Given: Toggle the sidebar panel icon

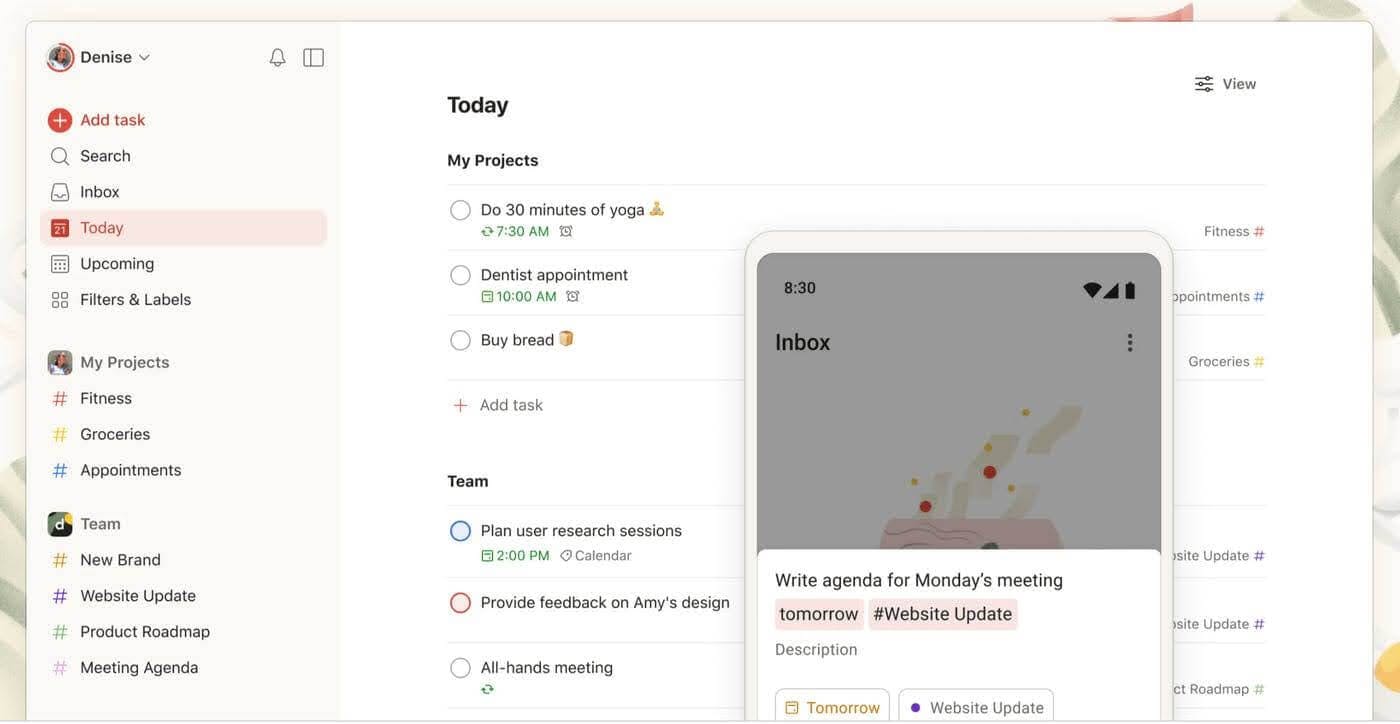Looking at the screenshot, I should (x=313, y=58).
